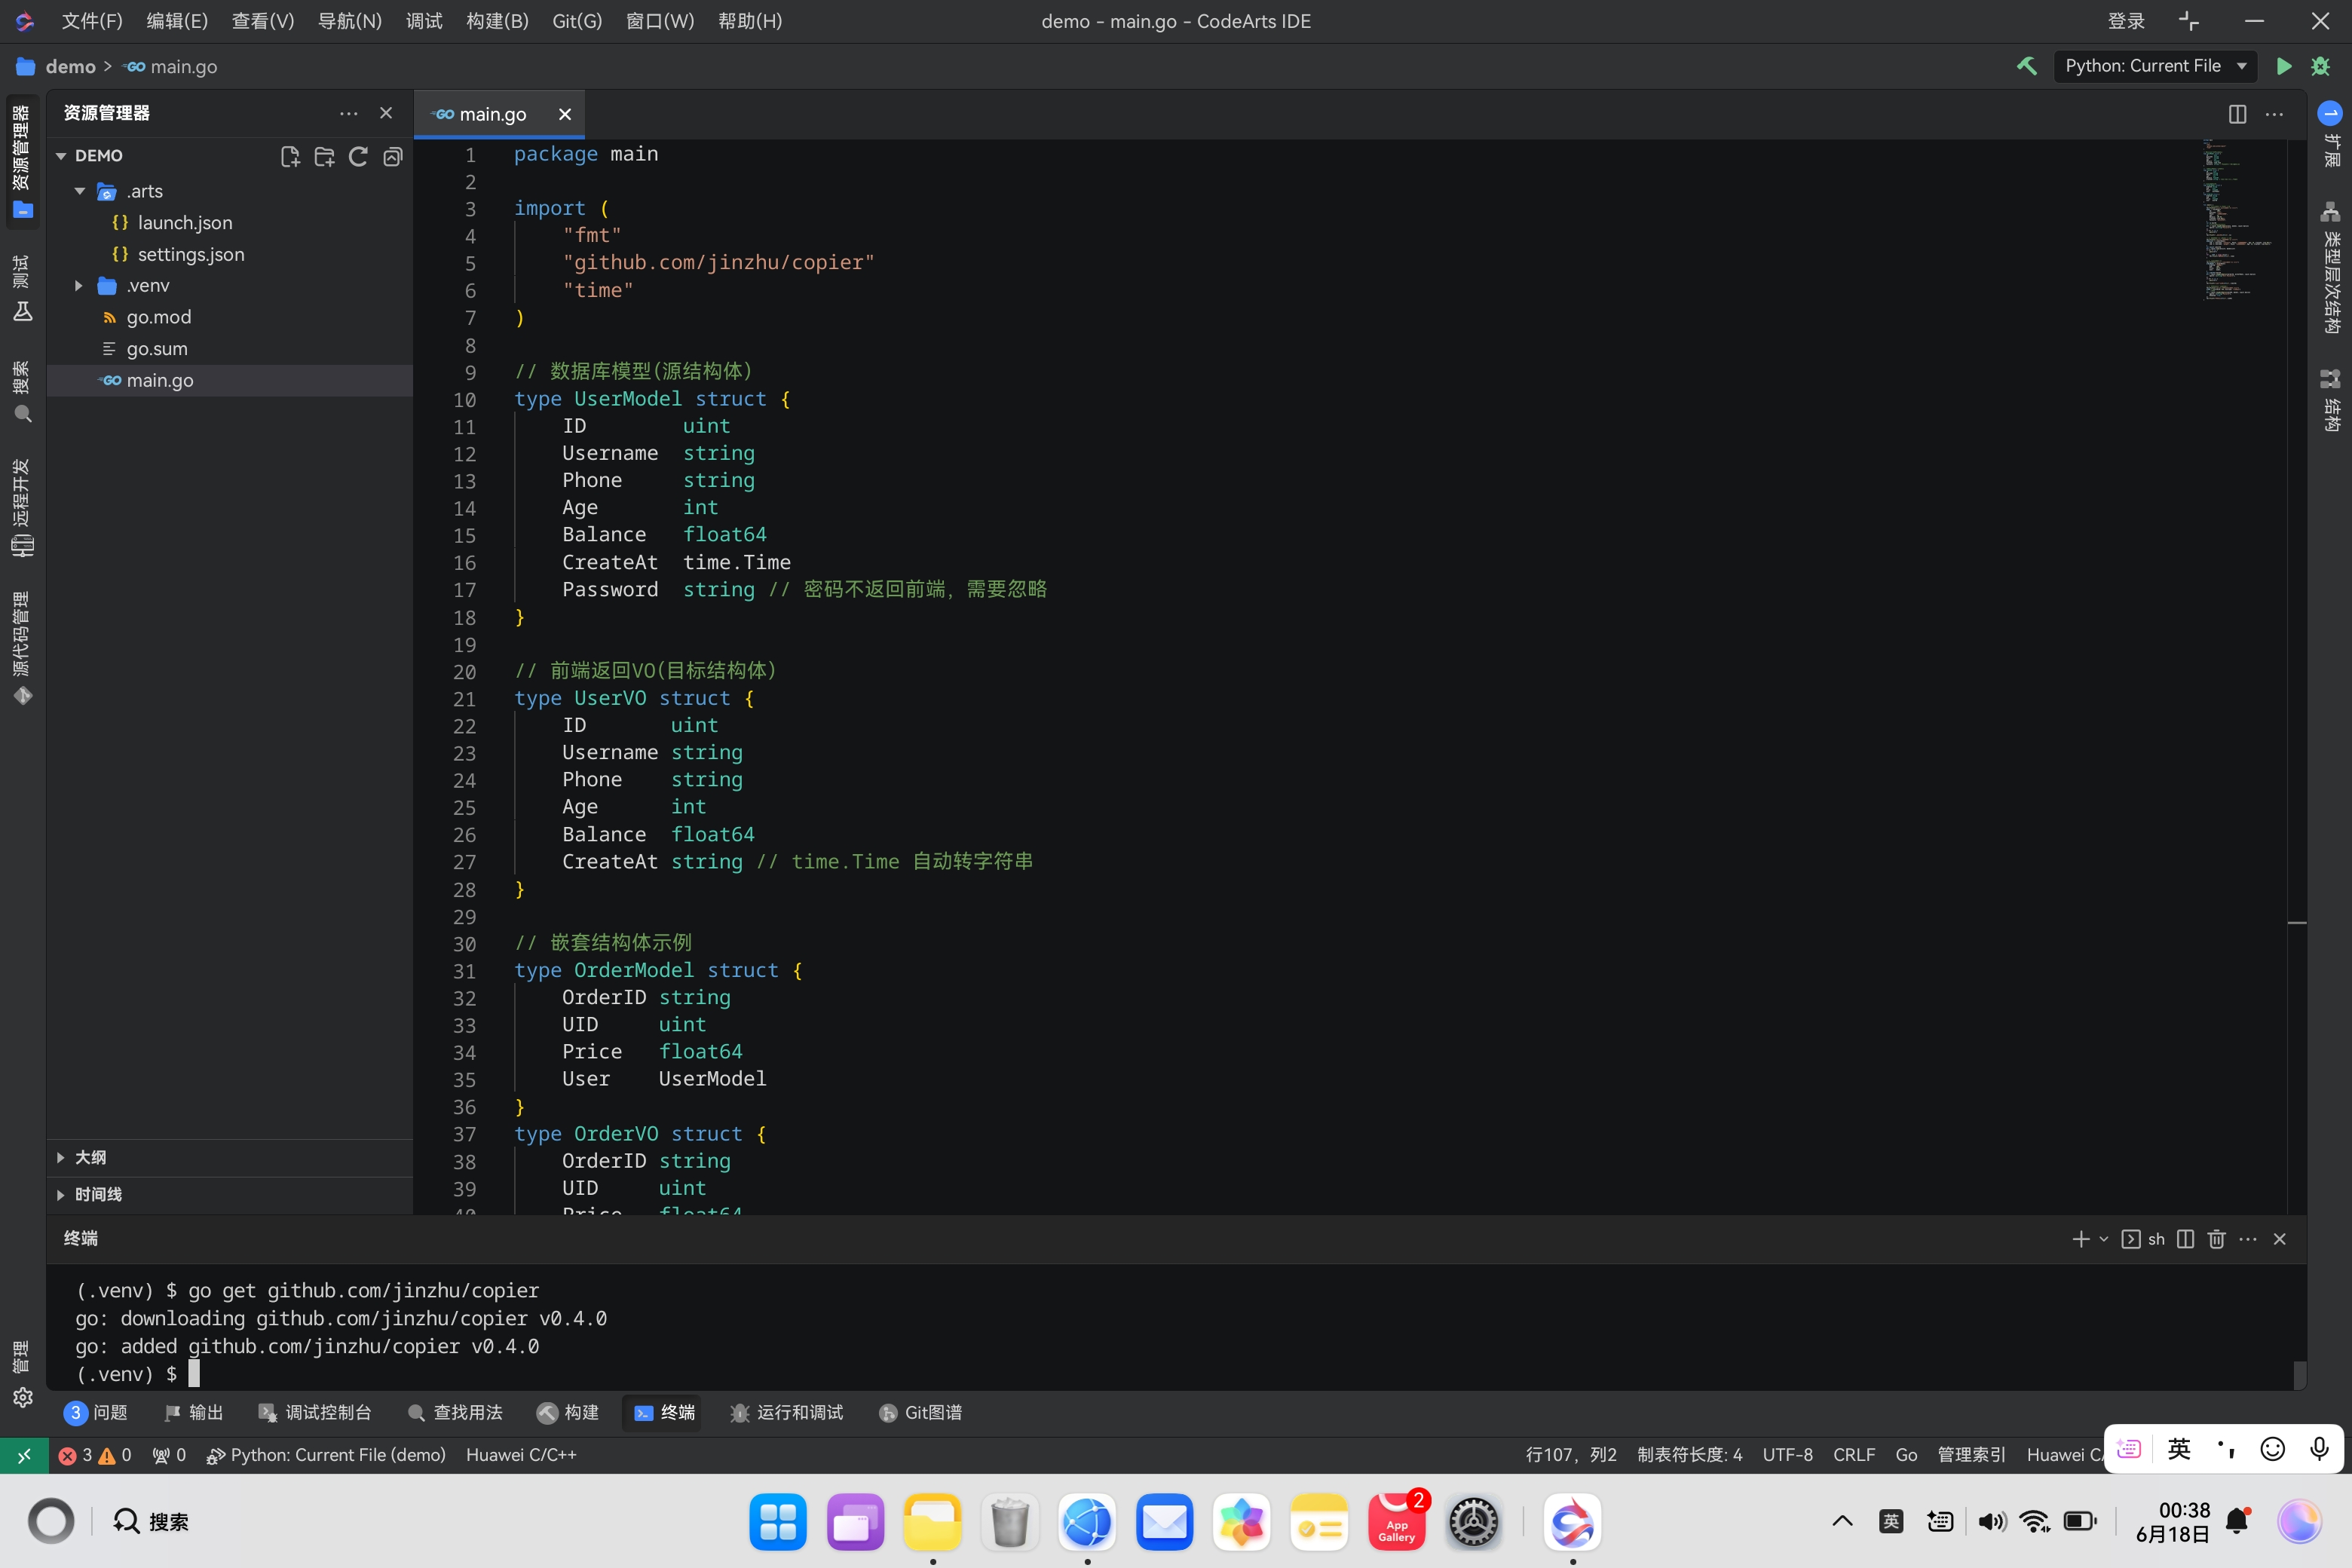Switch to the Git图谱 tab
This screenshot has width=2352, height=1568.
coord(921,1412)
